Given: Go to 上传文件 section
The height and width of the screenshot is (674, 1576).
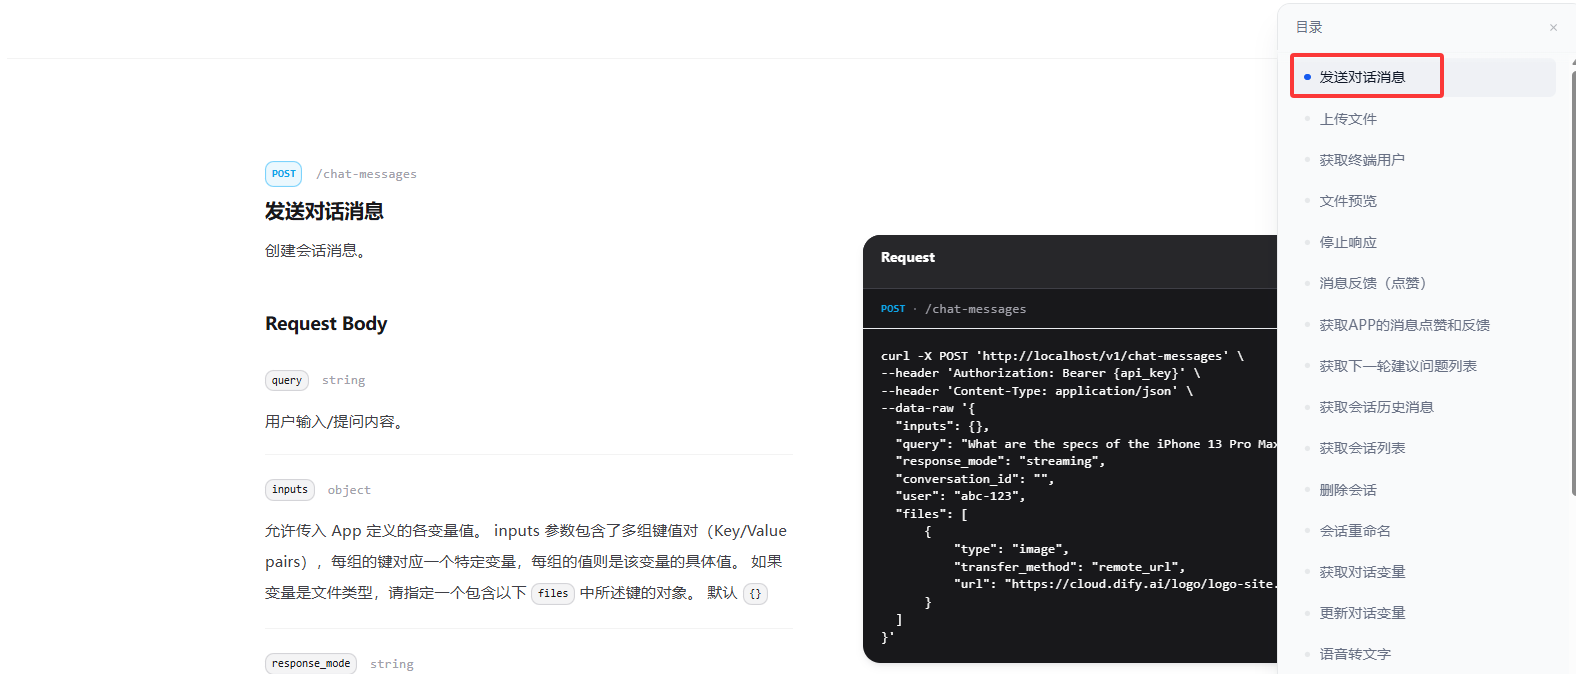Looking at the screenshot, I should click(1348, 119).
